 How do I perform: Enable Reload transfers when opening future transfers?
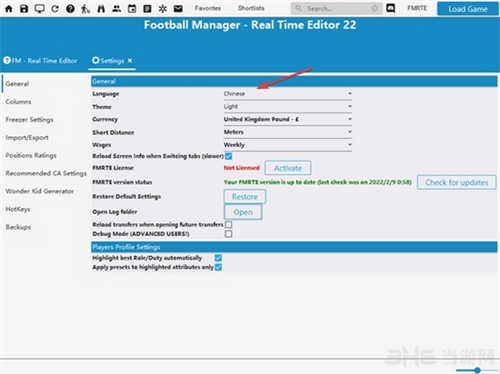228,224
